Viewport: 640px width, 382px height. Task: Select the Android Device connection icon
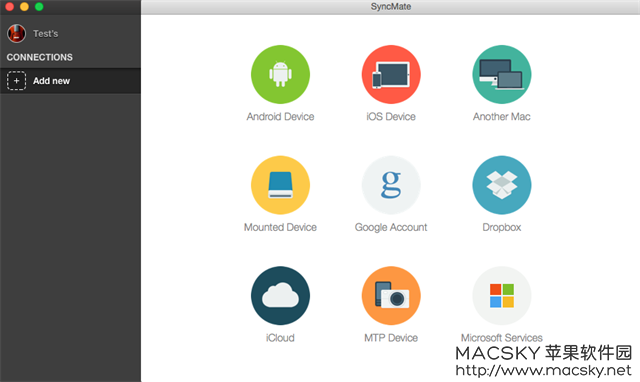[280, 74]
